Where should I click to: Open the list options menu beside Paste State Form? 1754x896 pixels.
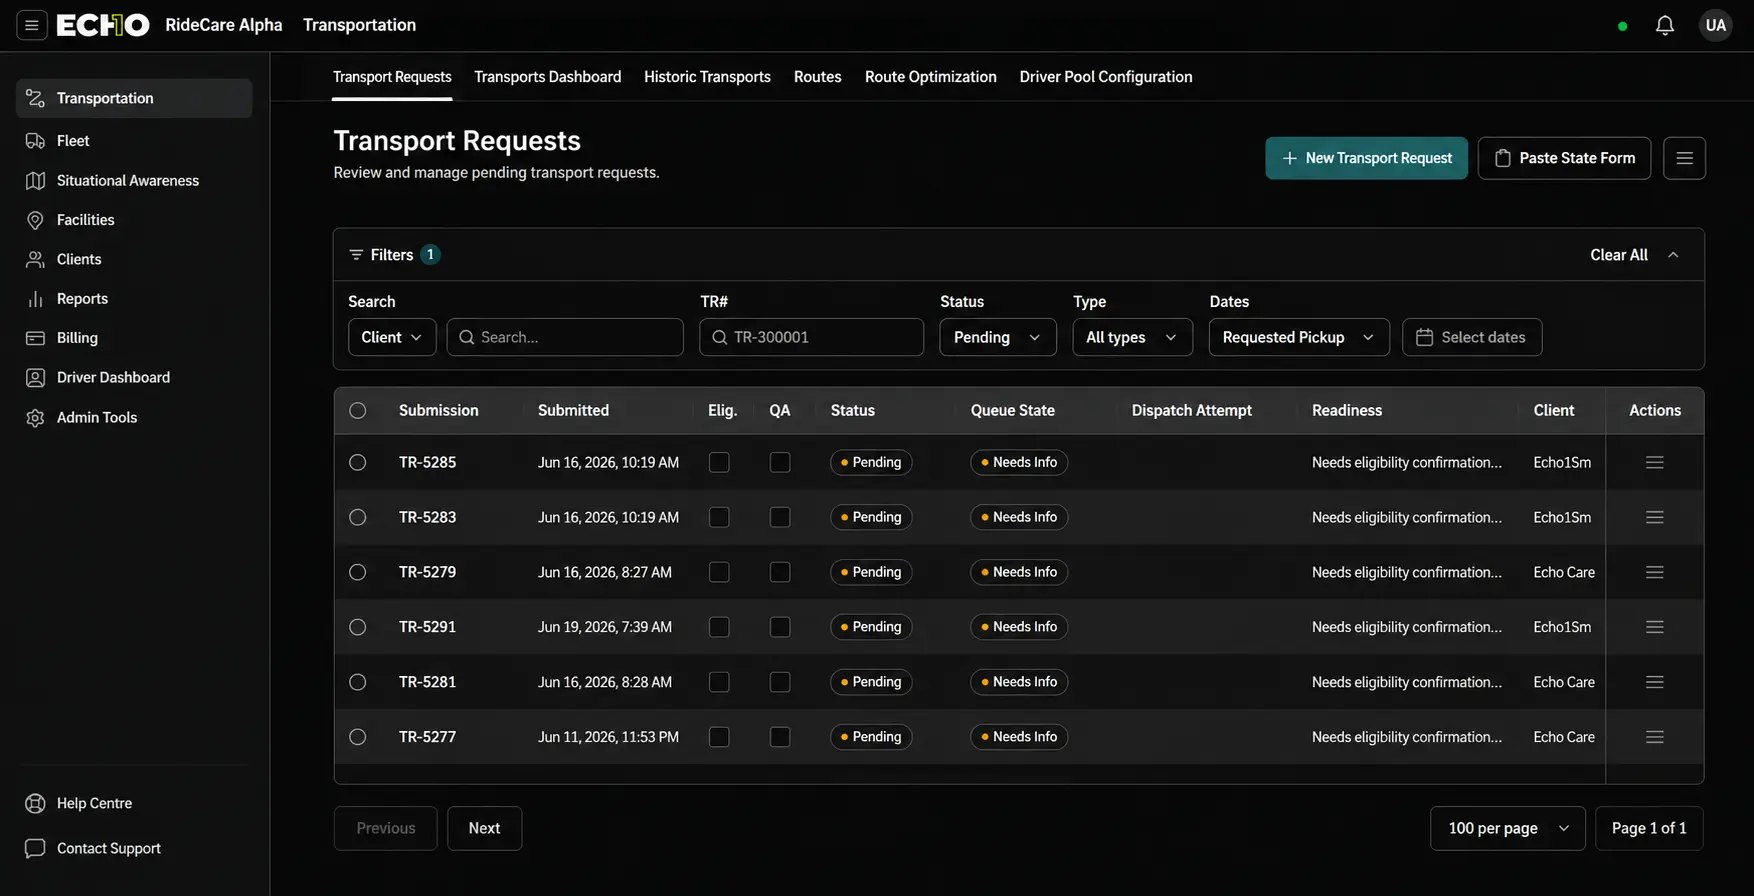1684,158
